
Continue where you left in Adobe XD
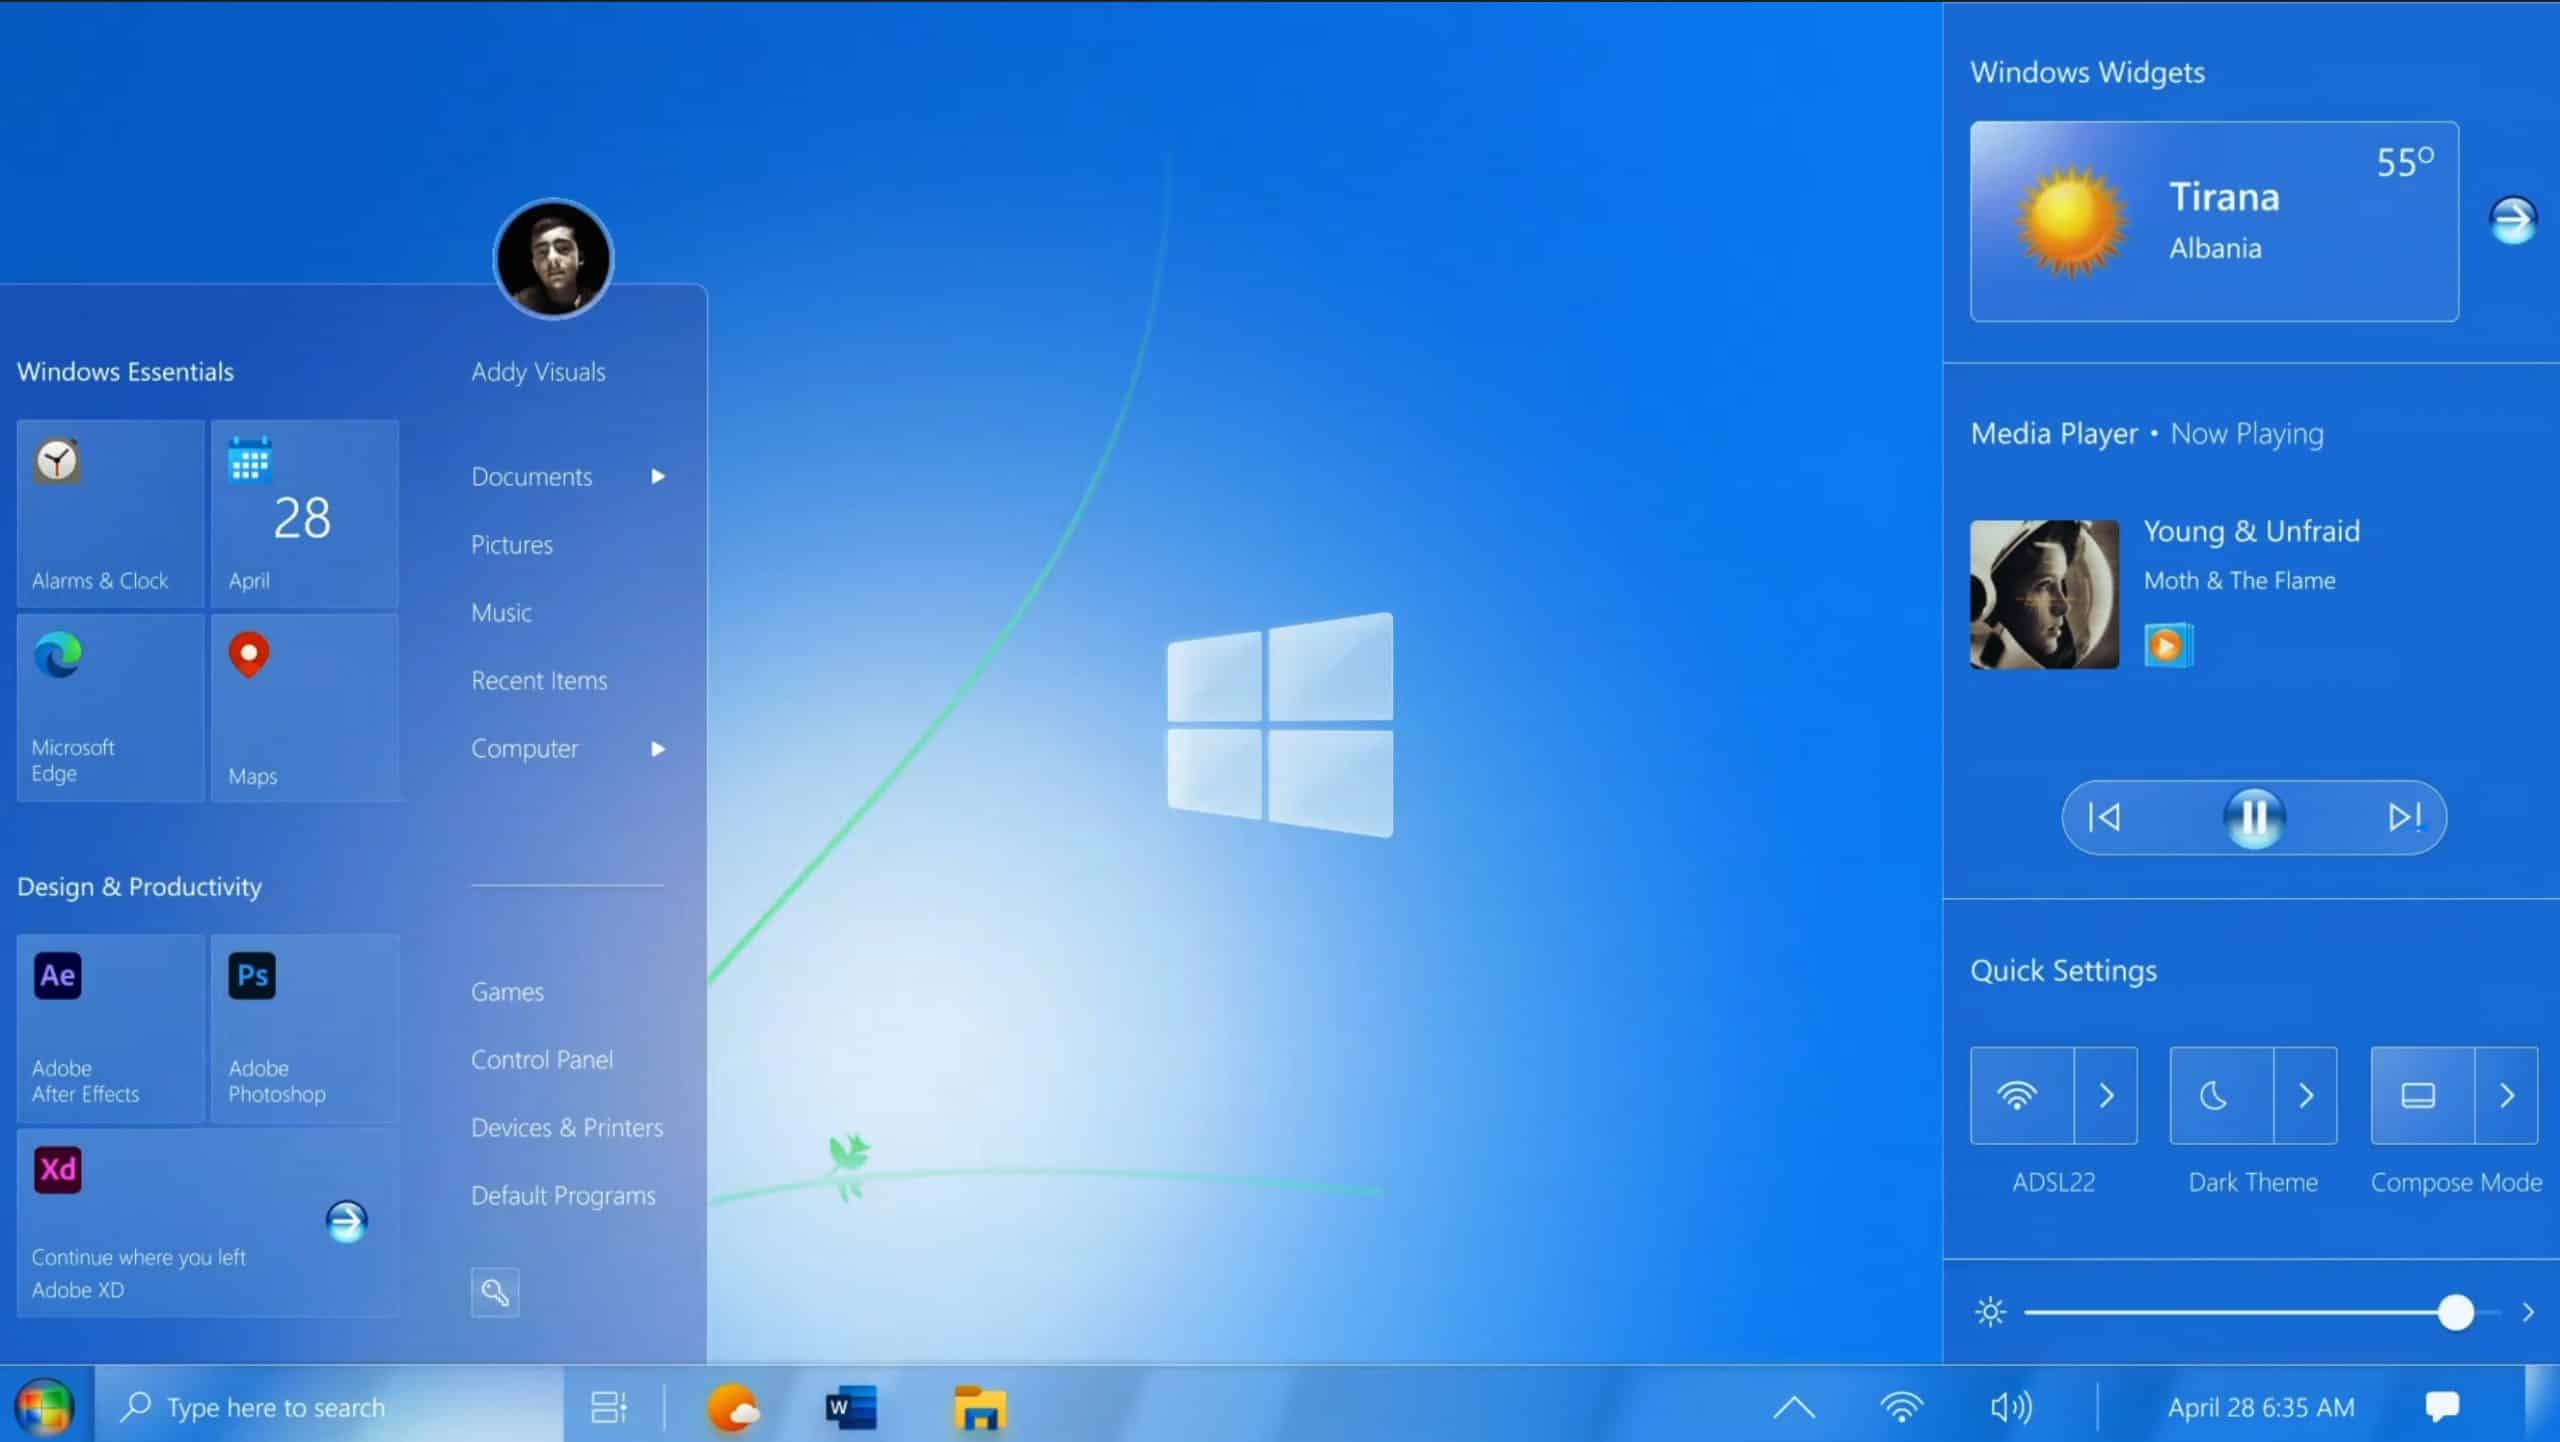(x=346, y=1221)
